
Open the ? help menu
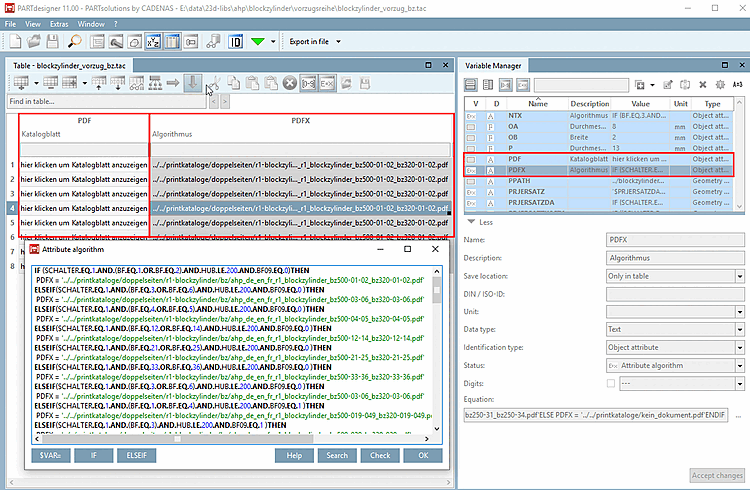tap(116, 24)
